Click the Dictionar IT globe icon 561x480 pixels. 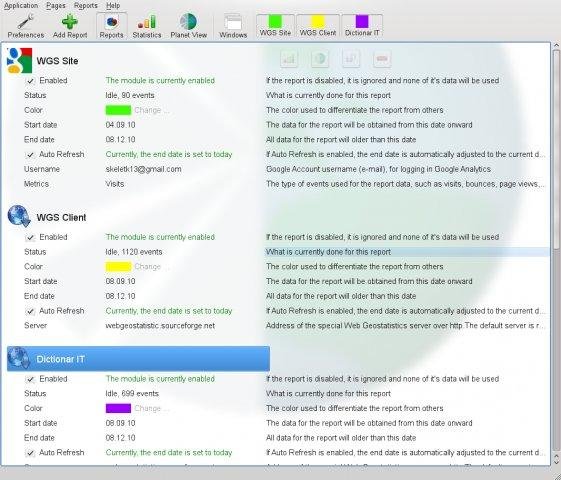pos(19,358)
